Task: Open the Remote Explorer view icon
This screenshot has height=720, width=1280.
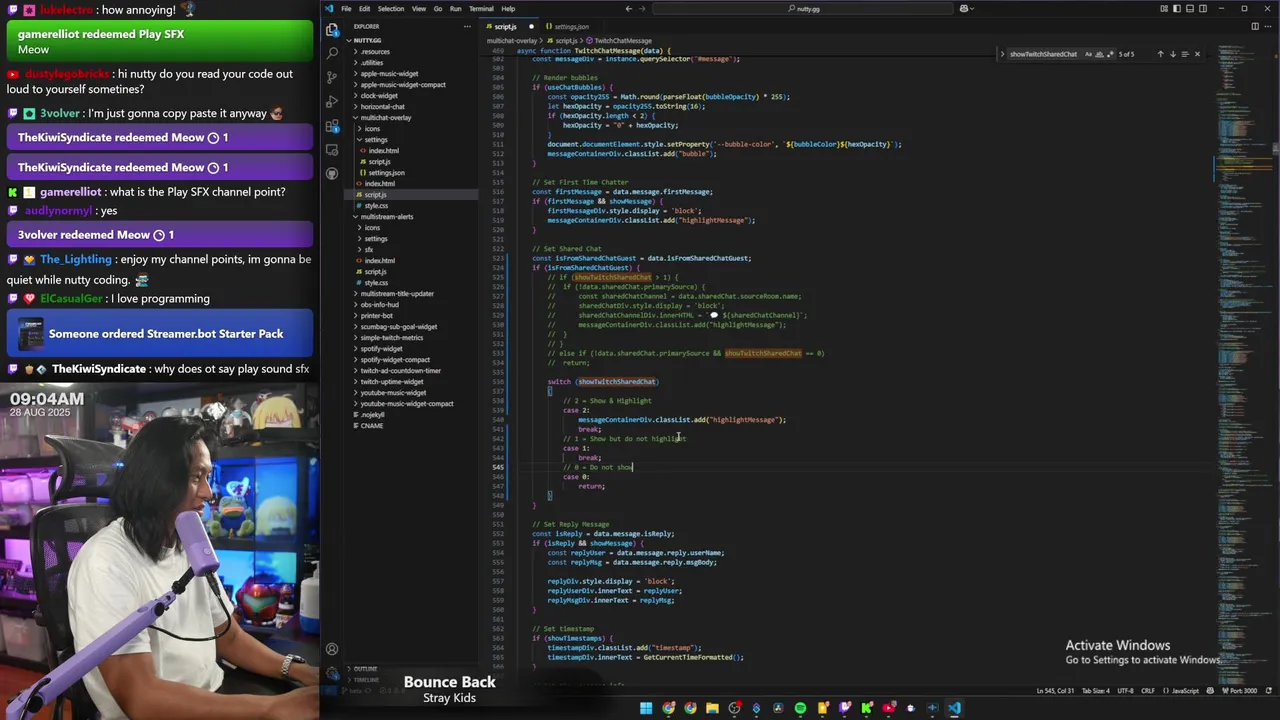Action: [332, 149]
